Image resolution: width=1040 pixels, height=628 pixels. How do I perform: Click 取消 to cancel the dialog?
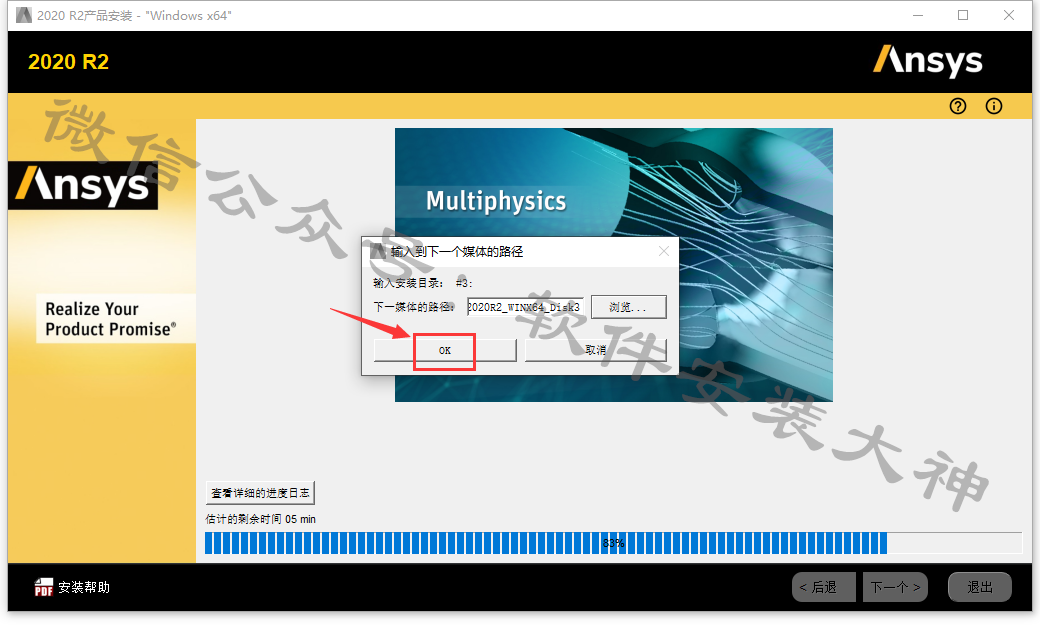click(x=595, y=350)
